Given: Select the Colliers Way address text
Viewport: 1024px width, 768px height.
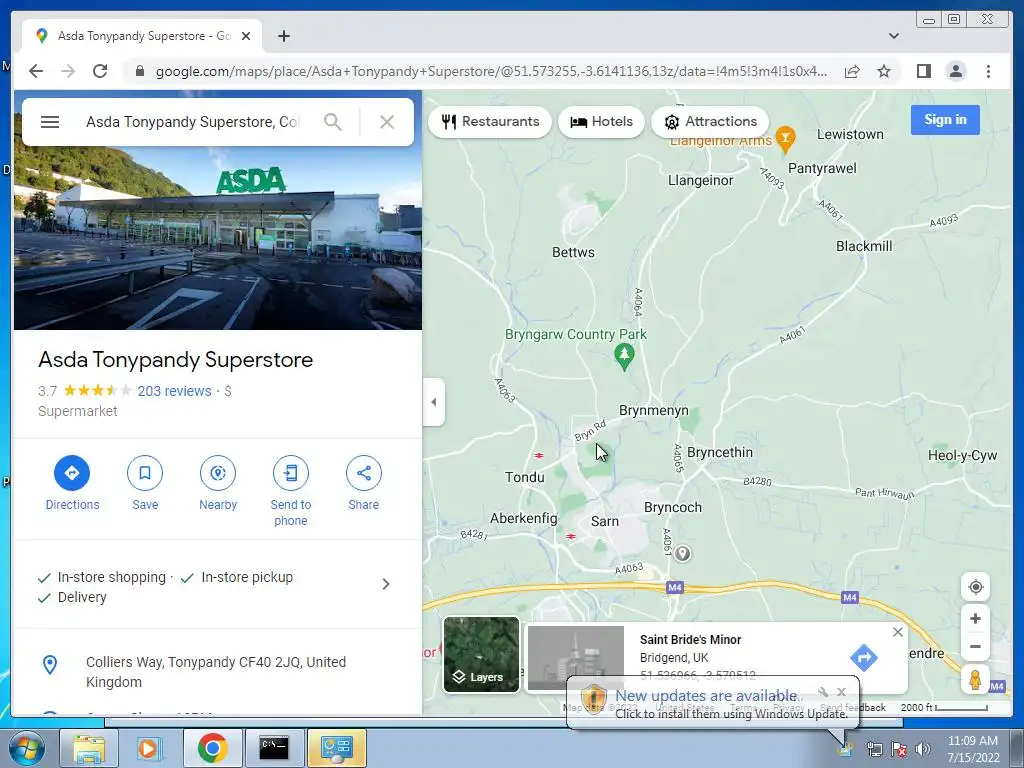Looking at the screenshot, I should tap(216, 672).
